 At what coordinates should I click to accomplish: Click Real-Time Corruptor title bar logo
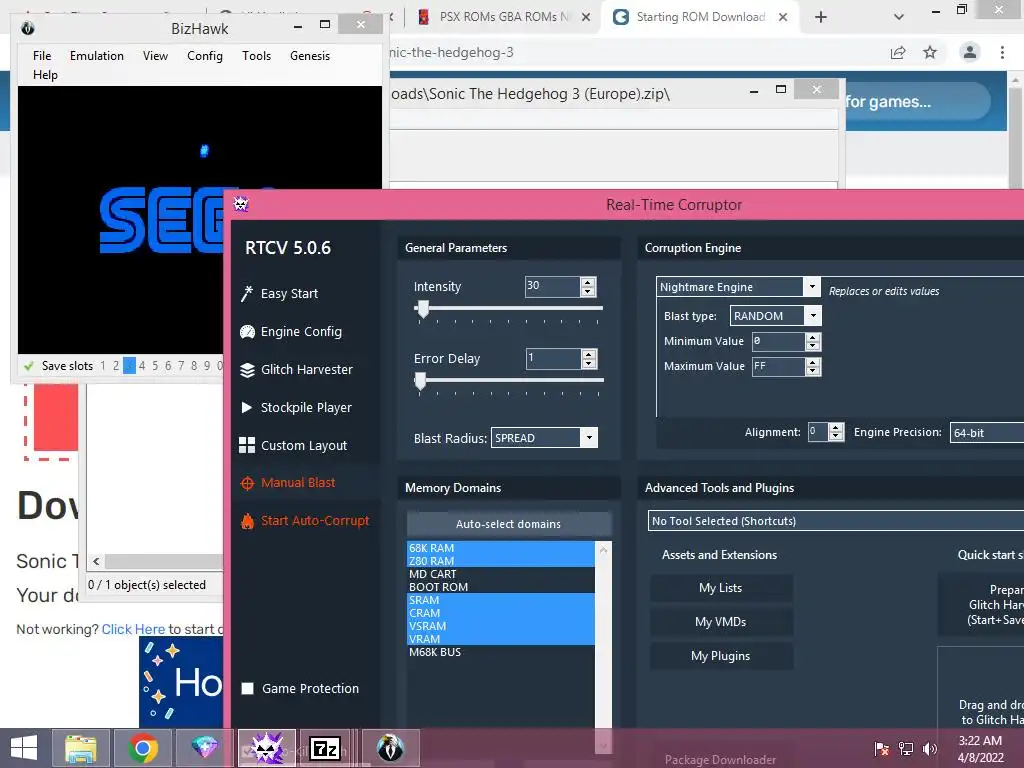(241, 204)
